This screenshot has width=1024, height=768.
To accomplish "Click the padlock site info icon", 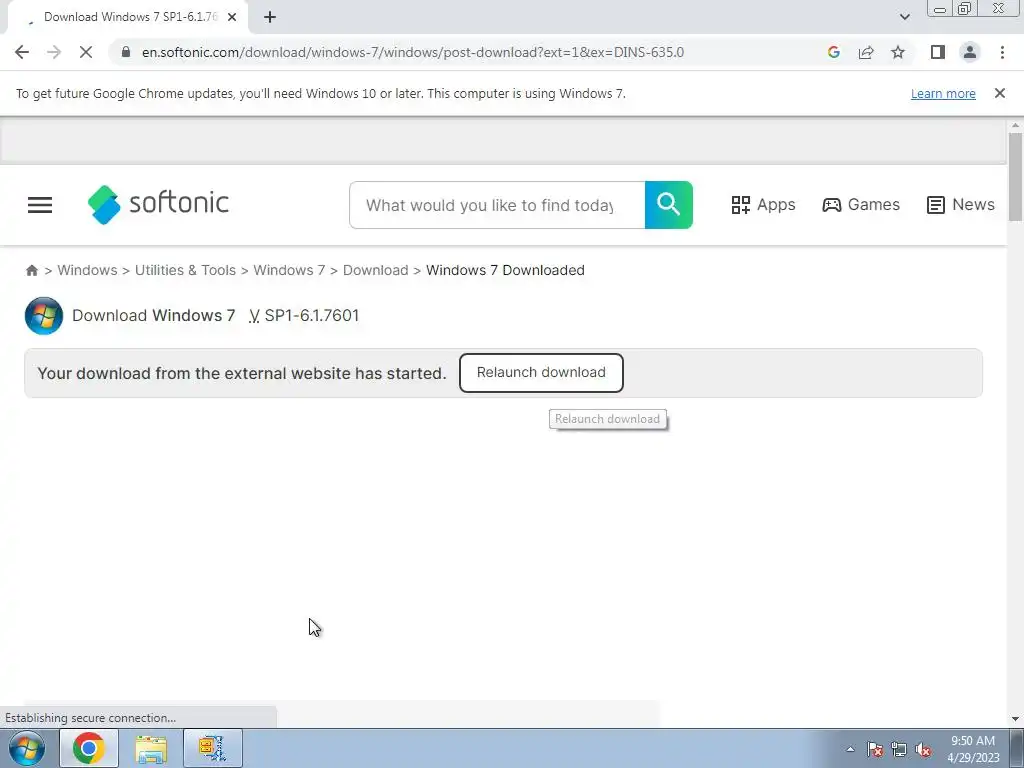I will coord(126,52).
